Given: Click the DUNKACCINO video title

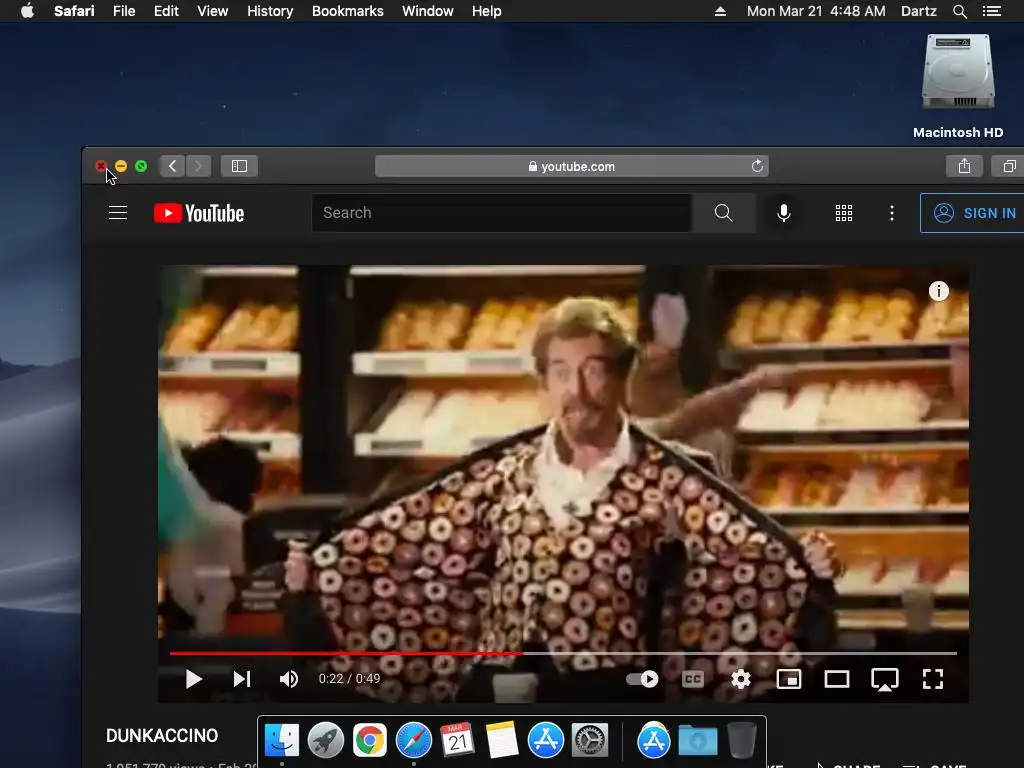Looking at the screenshot, I should point(162,736).
